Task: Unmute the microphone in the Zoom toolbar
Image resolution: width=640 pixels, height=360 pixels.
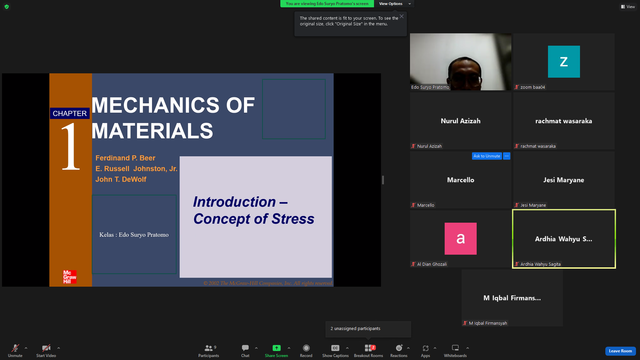Action: point(15,350)
